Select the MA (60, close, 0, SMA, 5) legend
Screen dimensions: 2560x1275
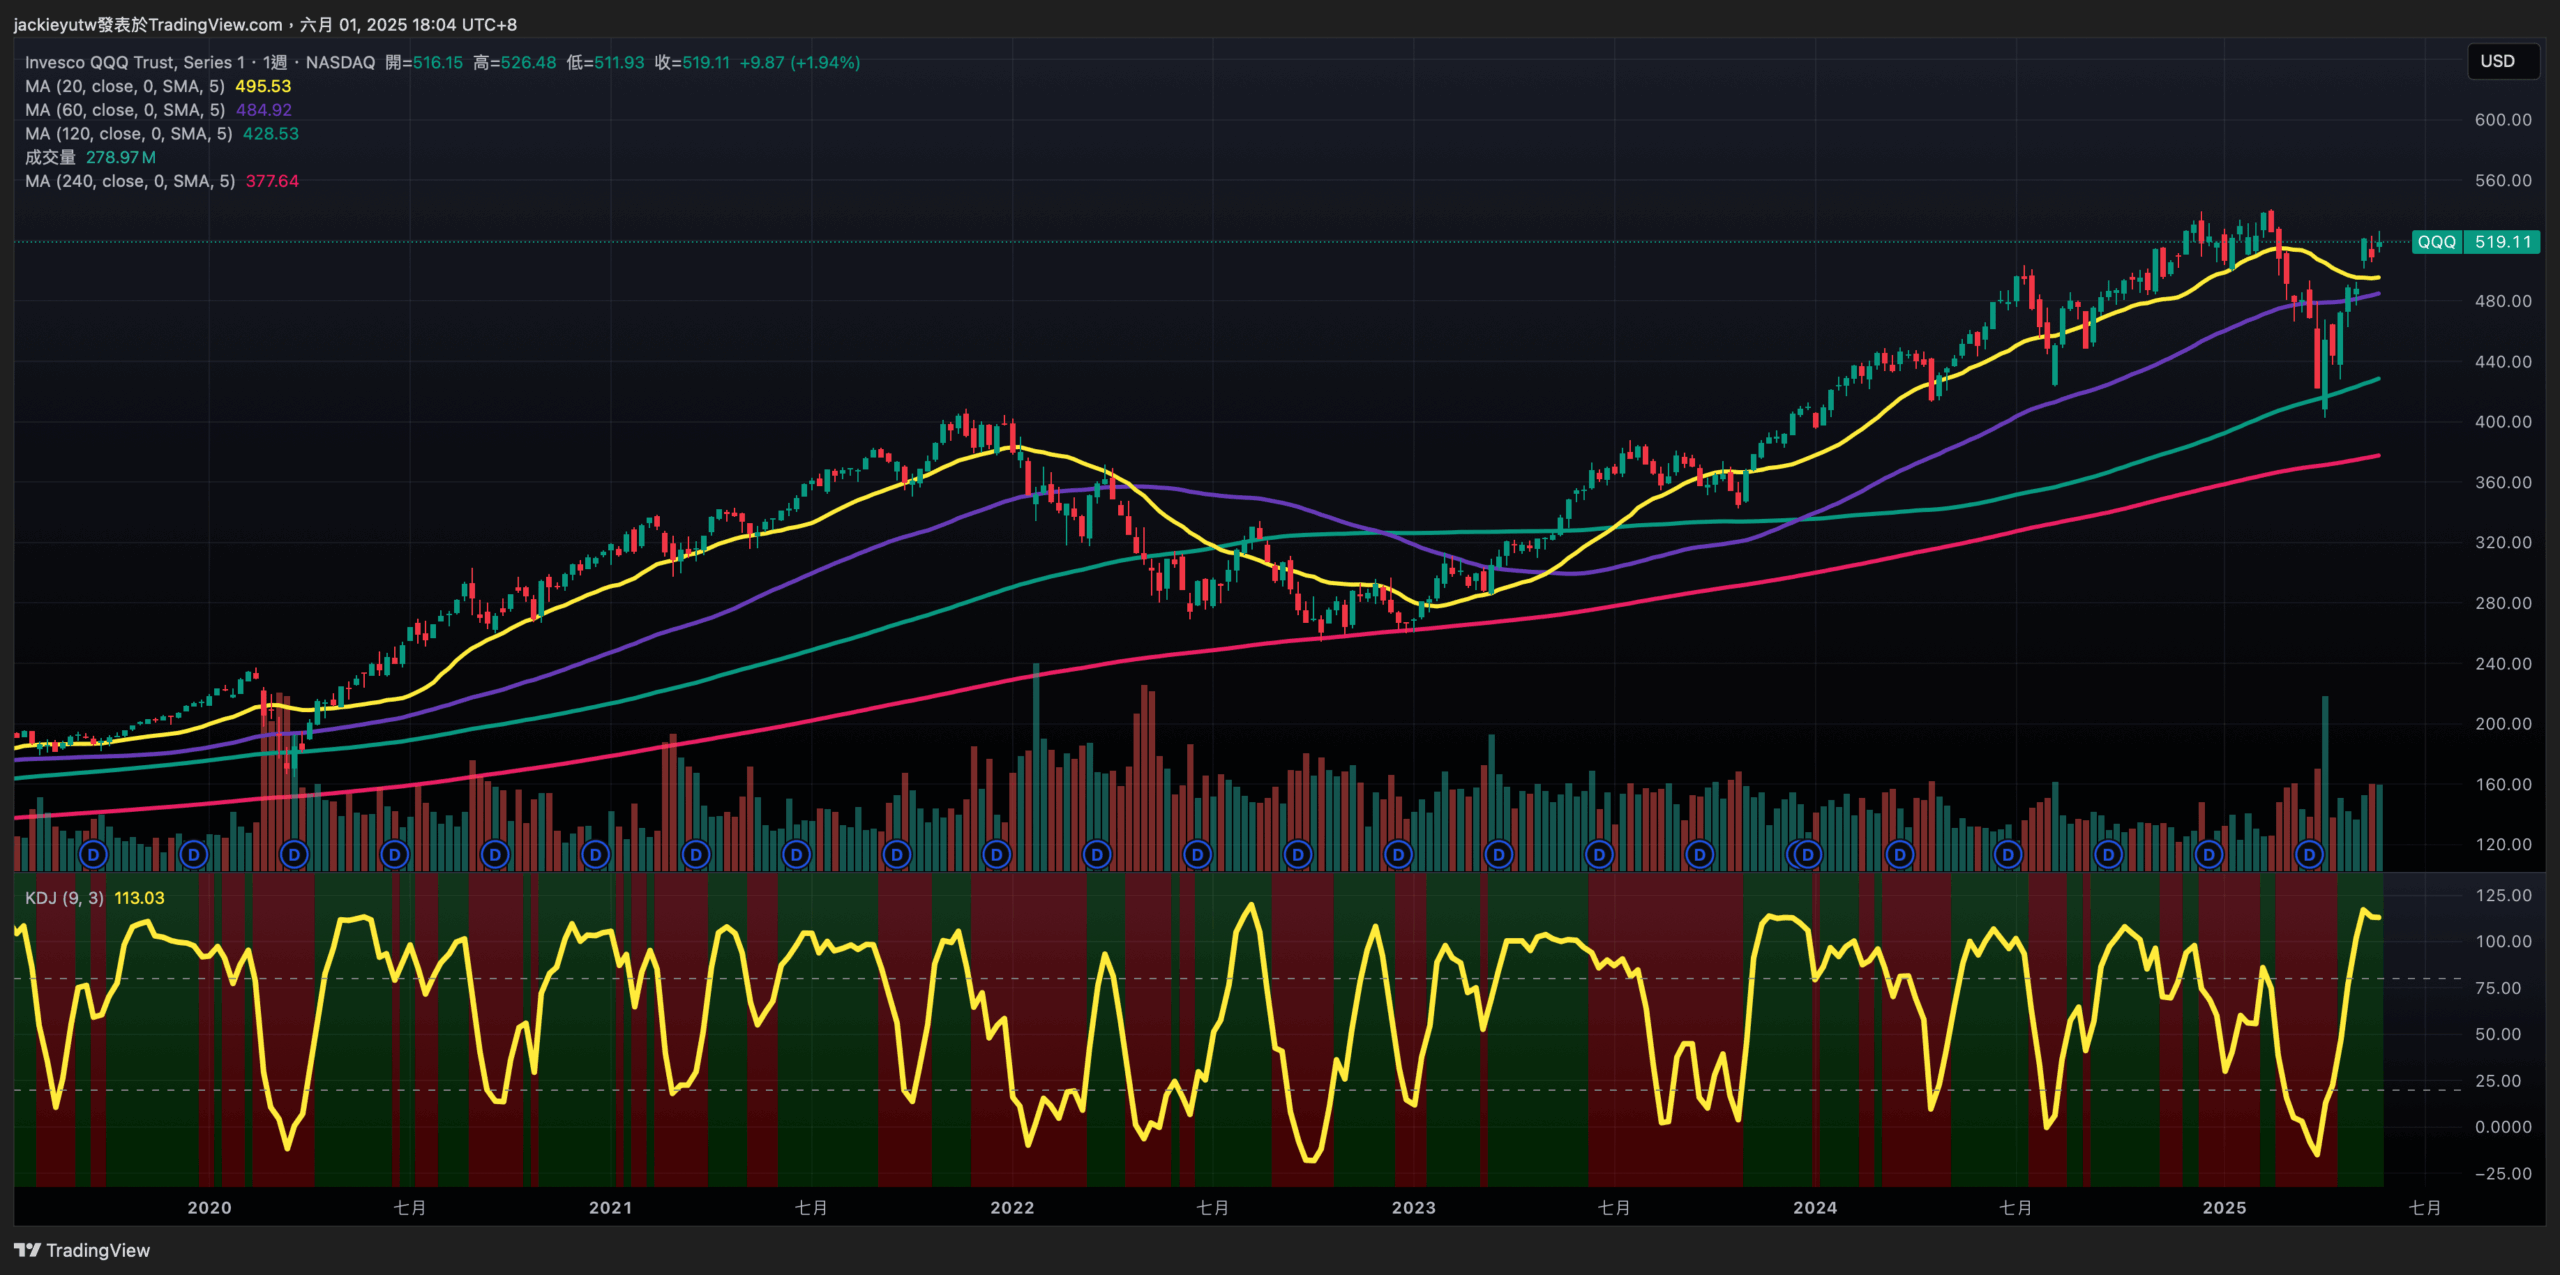click(x=125, y=110)
